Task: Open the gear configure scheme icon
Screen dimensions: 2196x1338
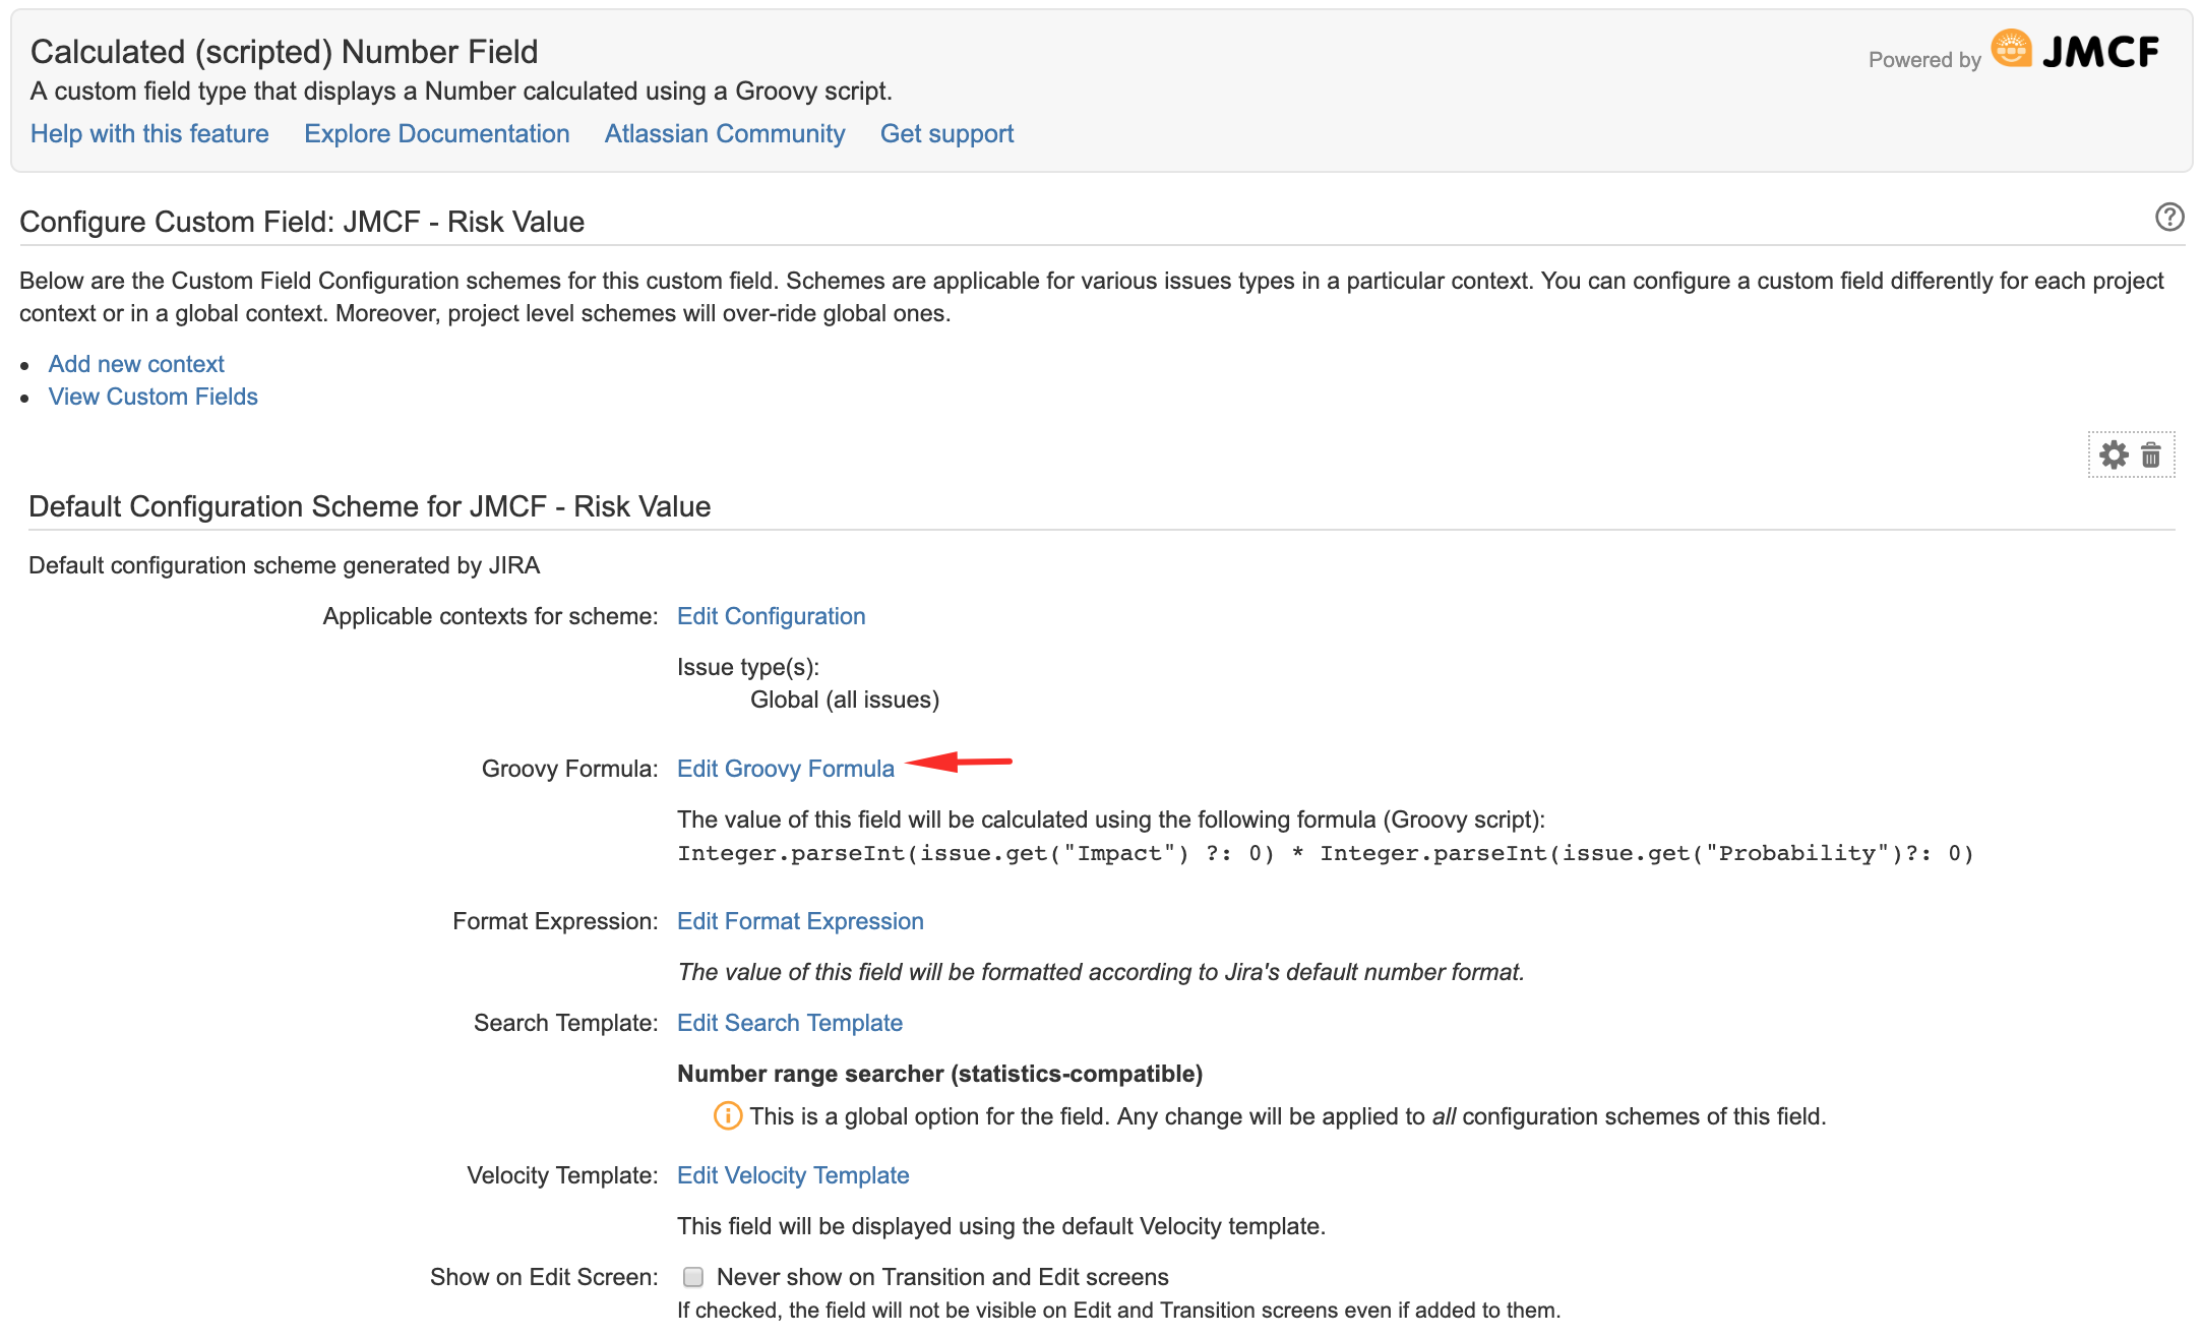Action: click(x=2111, y=455)
